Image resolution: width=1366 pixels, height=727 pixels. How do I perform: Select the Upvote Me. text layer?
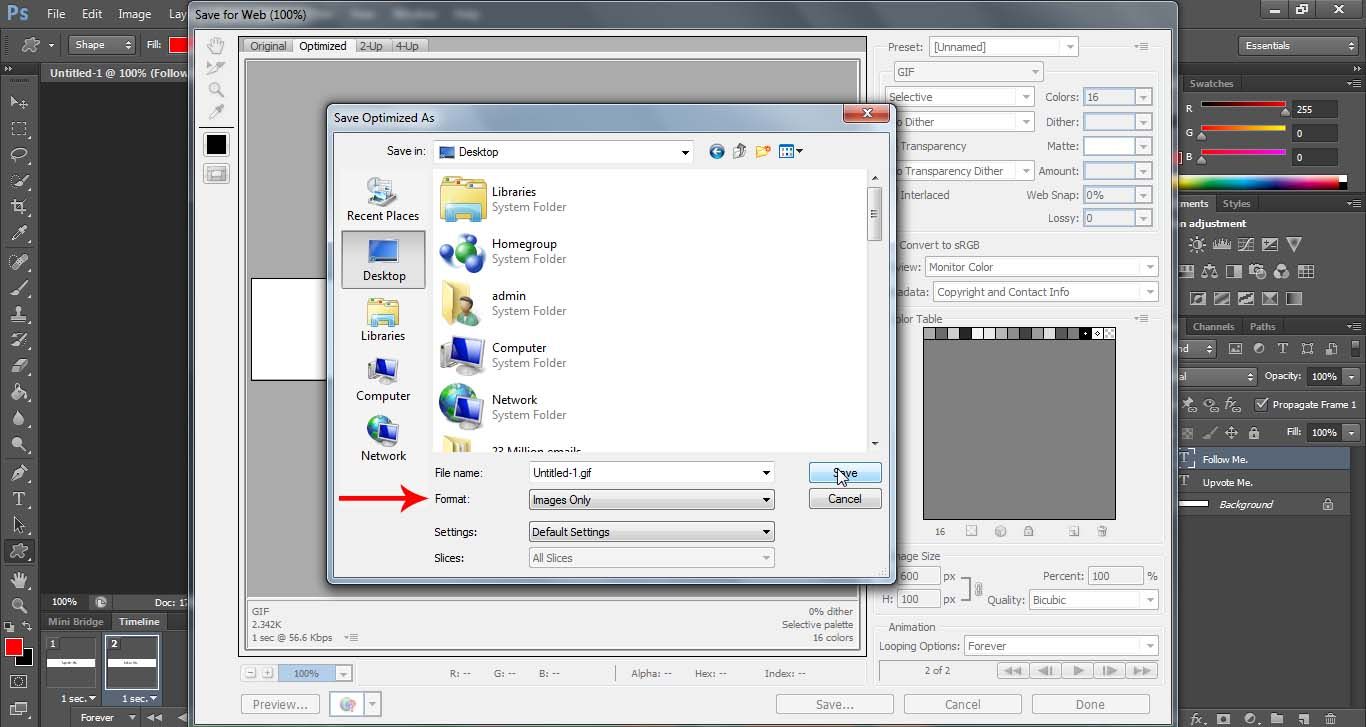[x=1228, y=482]
